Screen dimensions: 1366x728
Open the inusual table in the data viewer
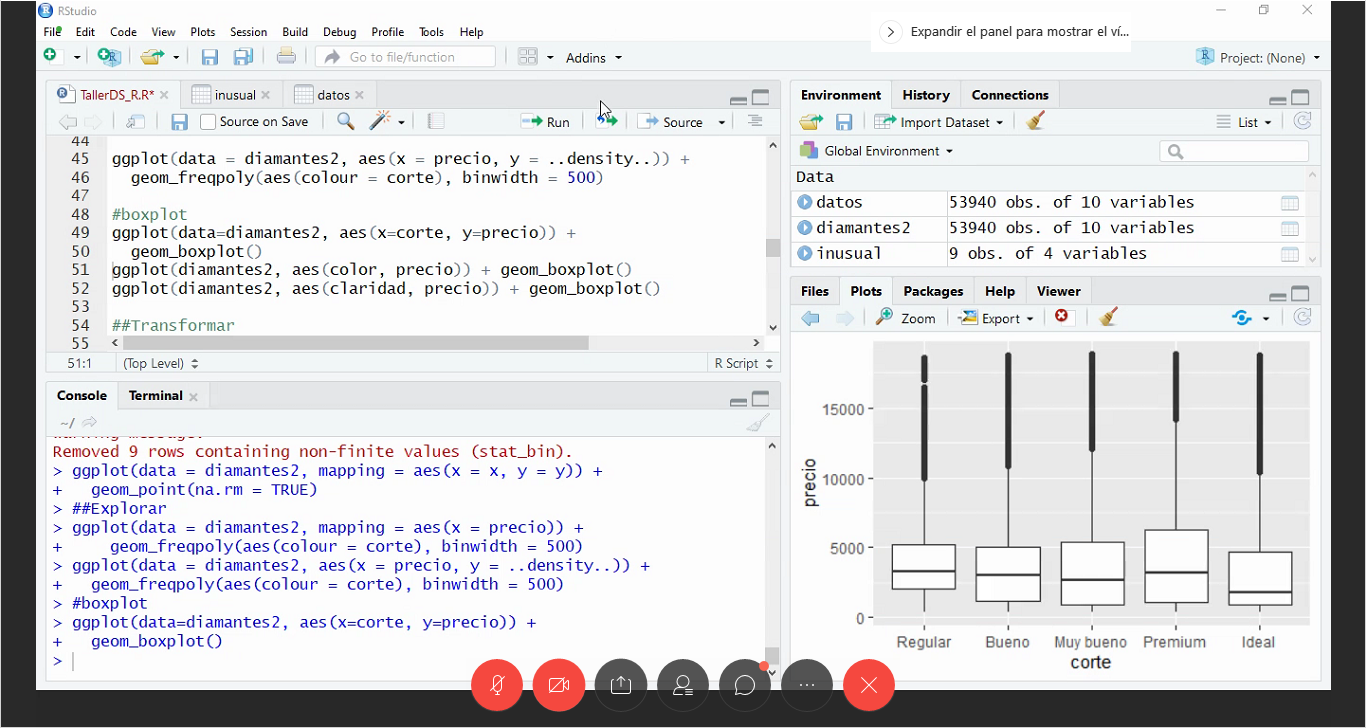click(x=1289, y=254)
